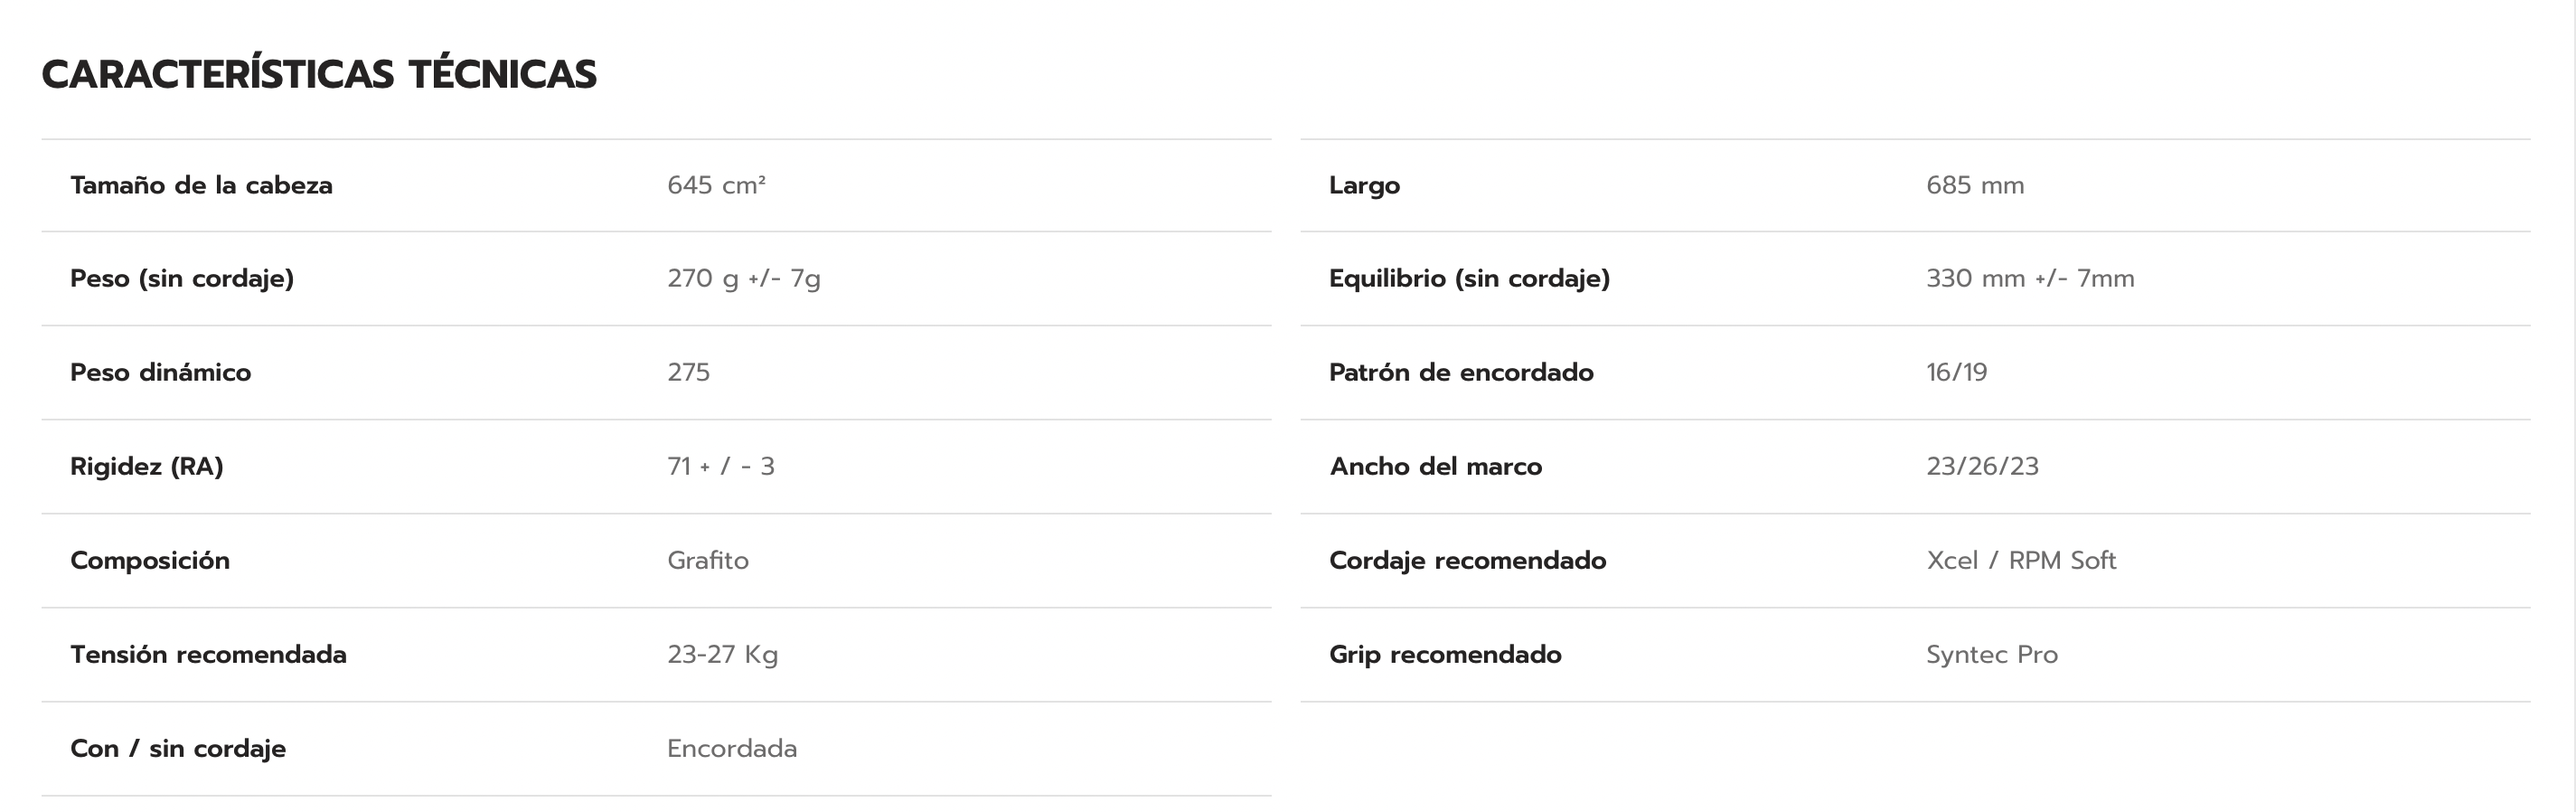
Task: Click the Composición label
Action: click(150, 561)
